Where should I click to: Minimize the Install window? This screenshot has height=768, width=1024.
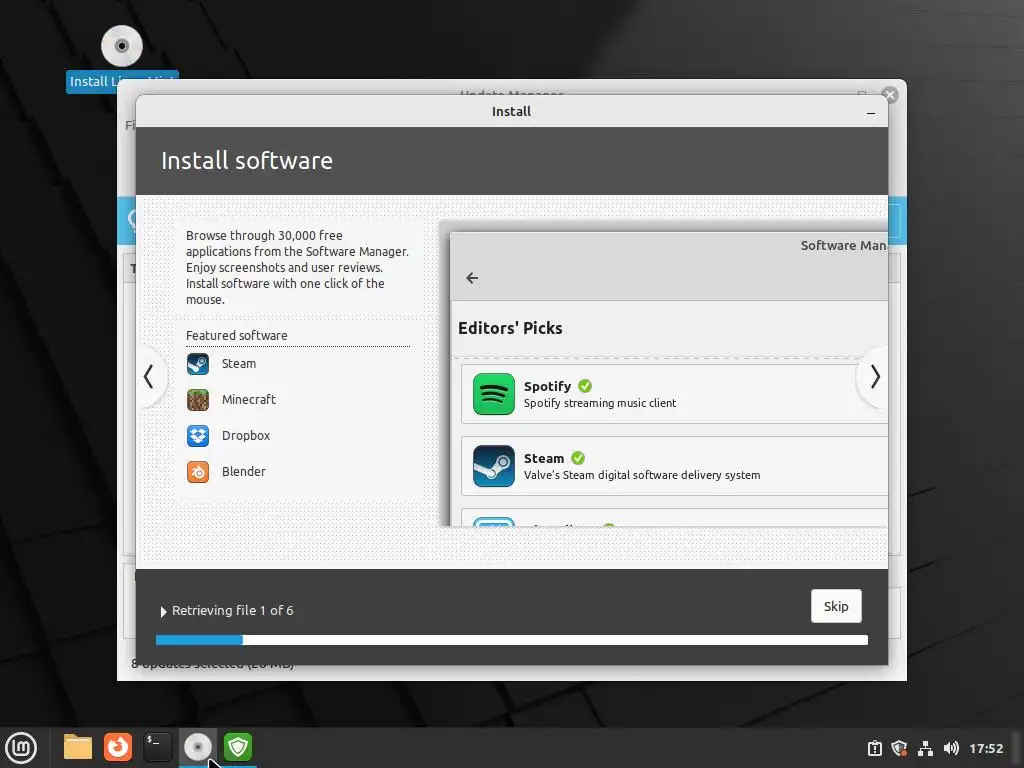click(x=871, y=112)
